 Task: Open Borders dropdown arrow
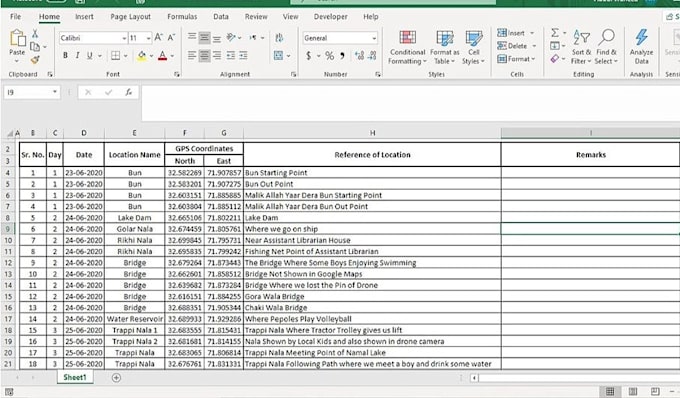pyautogui.click(x=125, y=56)
